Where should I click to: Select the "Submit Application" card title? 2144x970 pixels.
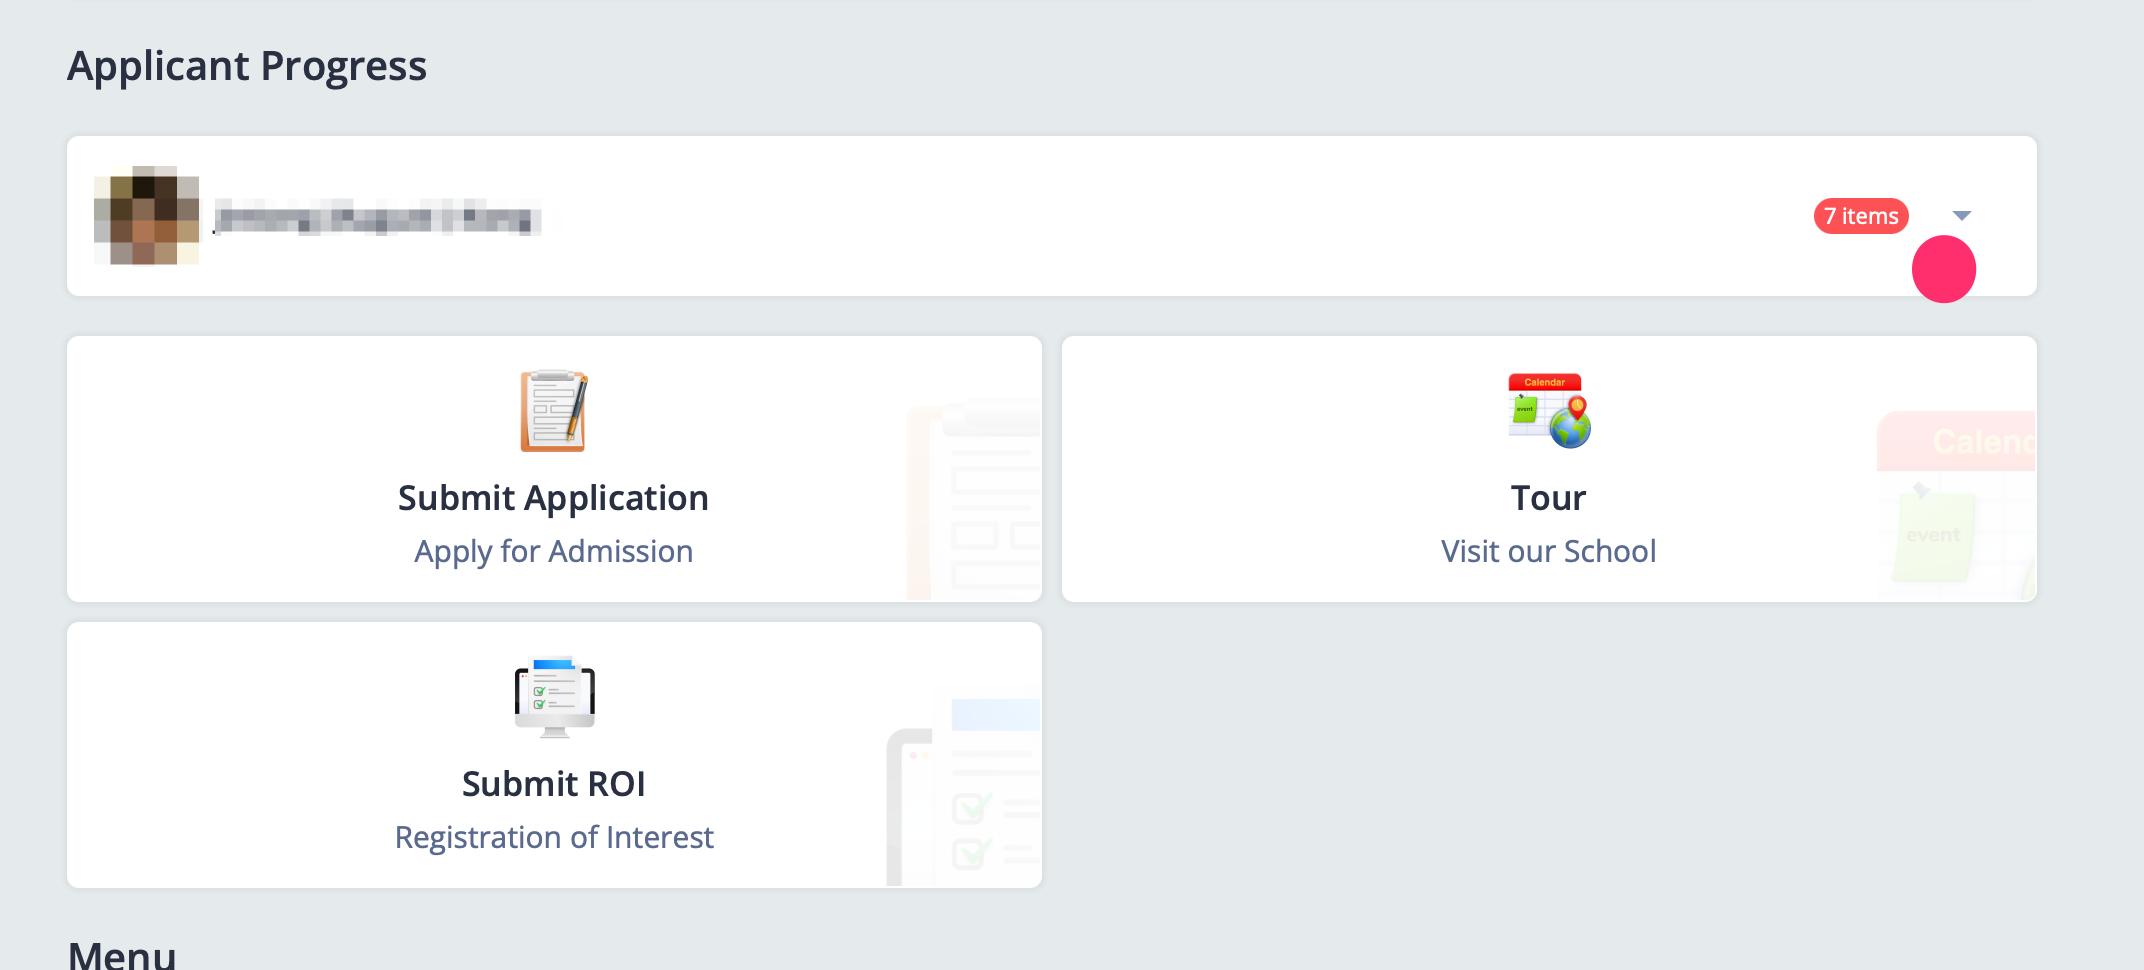click(x=554, y=498)
